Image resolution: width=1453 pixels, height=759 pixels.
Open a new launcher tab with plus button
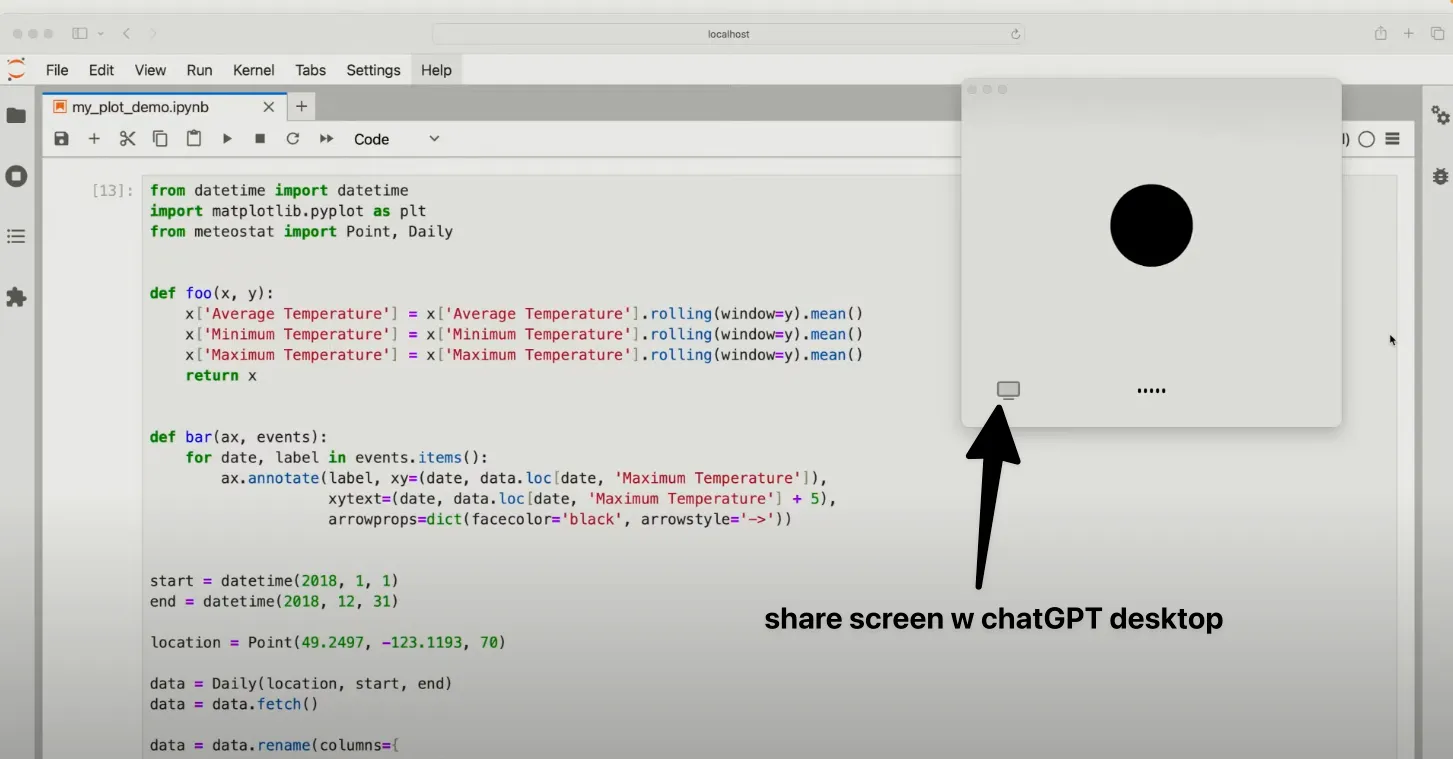[x=301, y=106]
